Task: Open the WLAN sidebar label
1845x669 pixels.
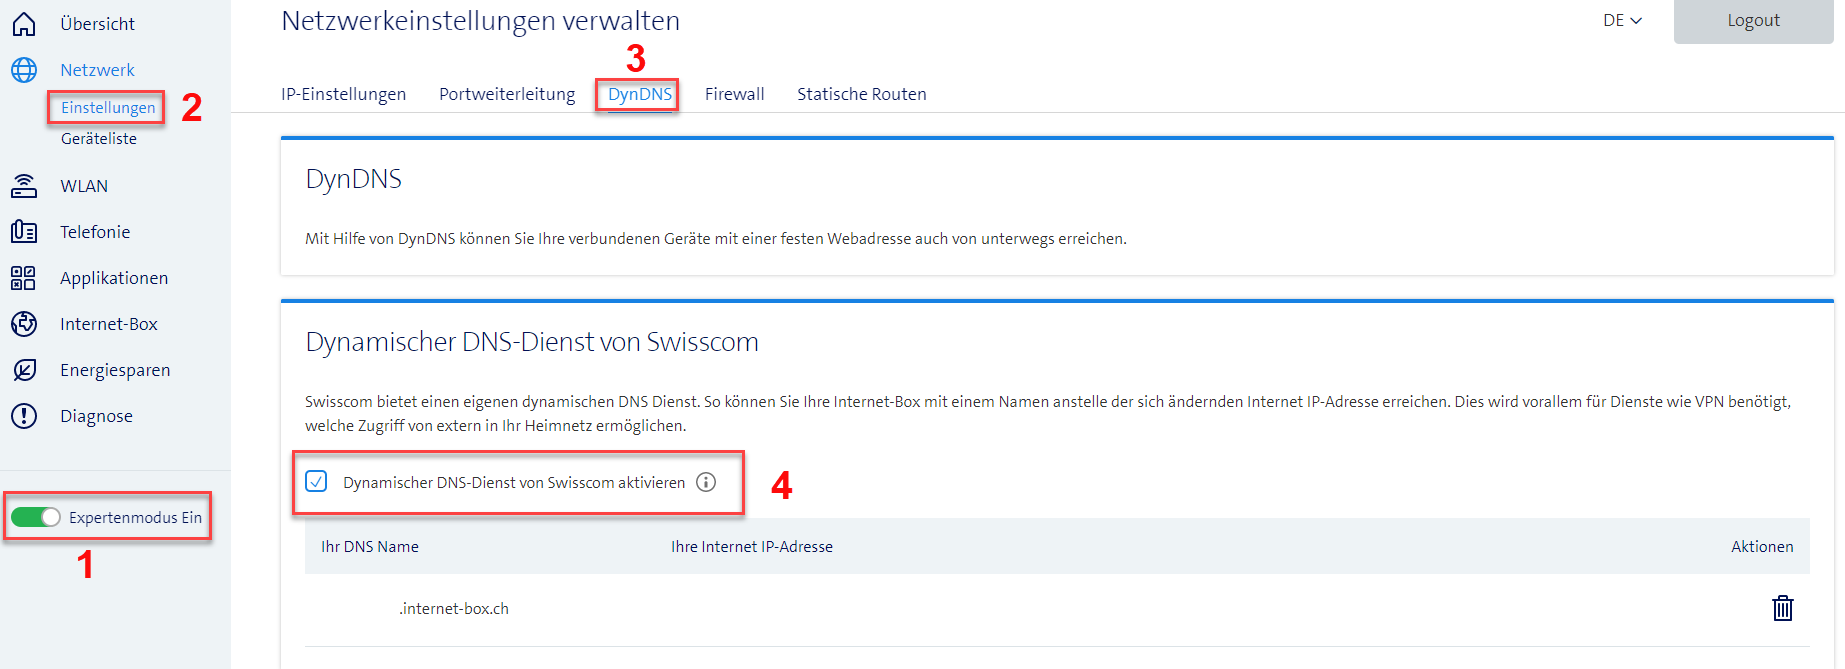Action: tap(84, 186)
